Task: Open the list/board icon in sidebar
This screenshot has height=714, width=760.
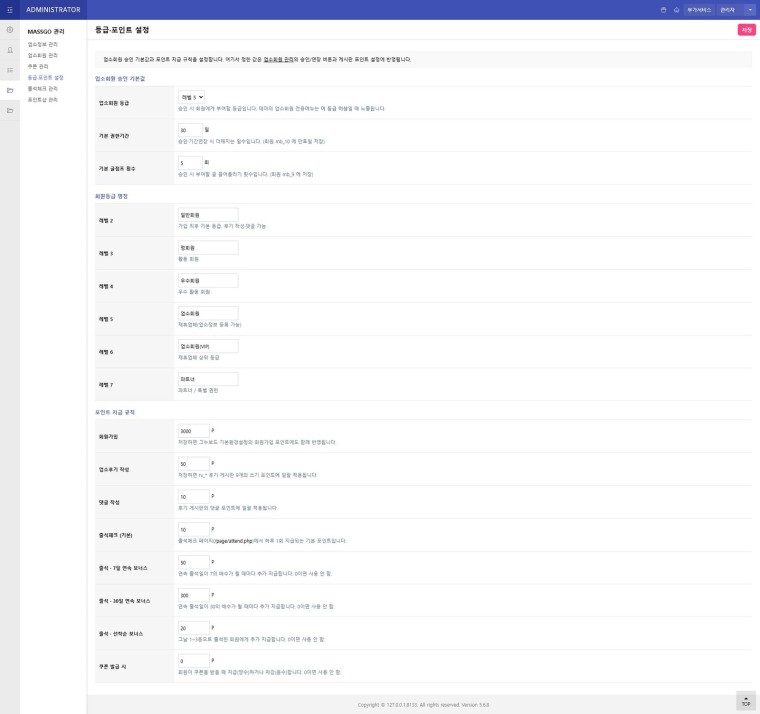Action: coord(10,70)
